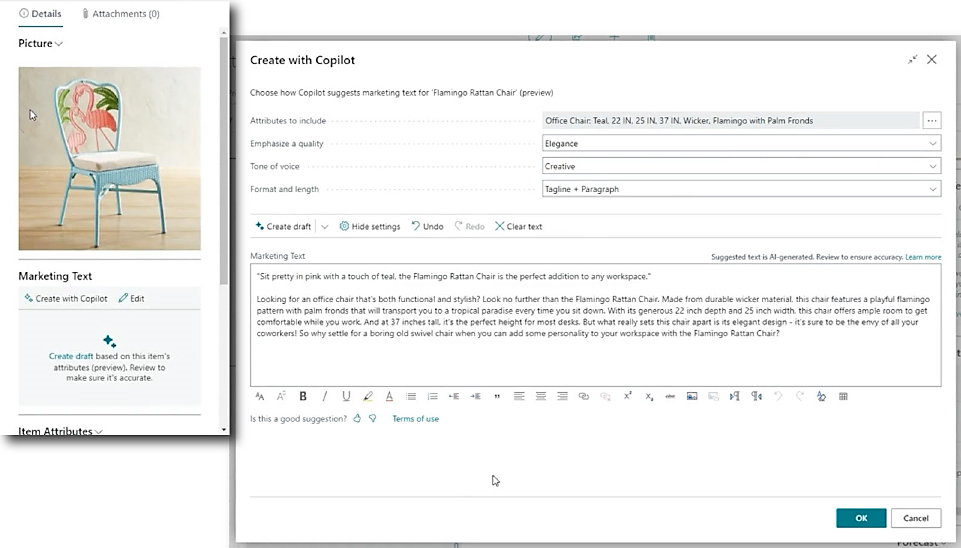961x548 pixels.
Task: Insert a bulleted list
Action: (411, 397)
